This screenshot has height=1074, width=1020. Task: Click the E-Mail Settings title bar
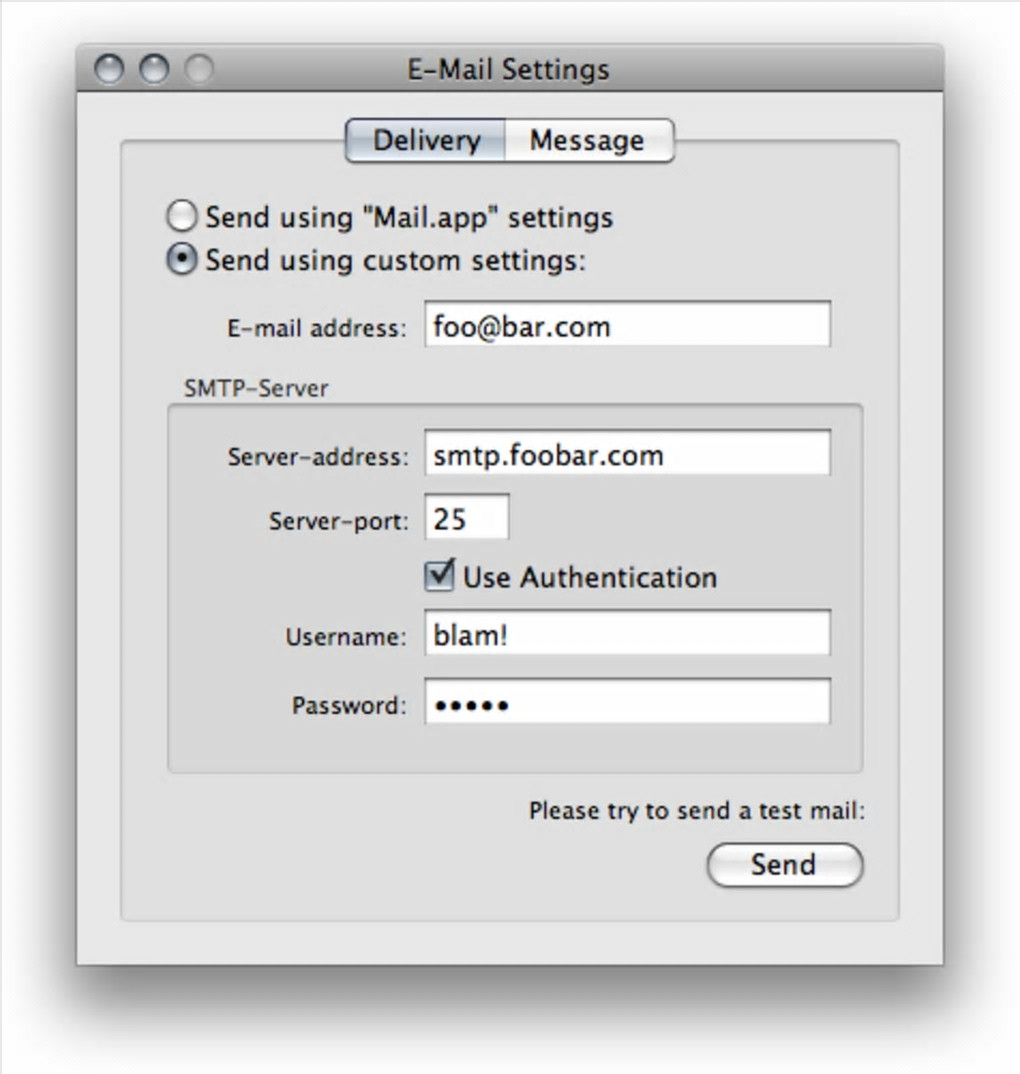pos(510,68)
